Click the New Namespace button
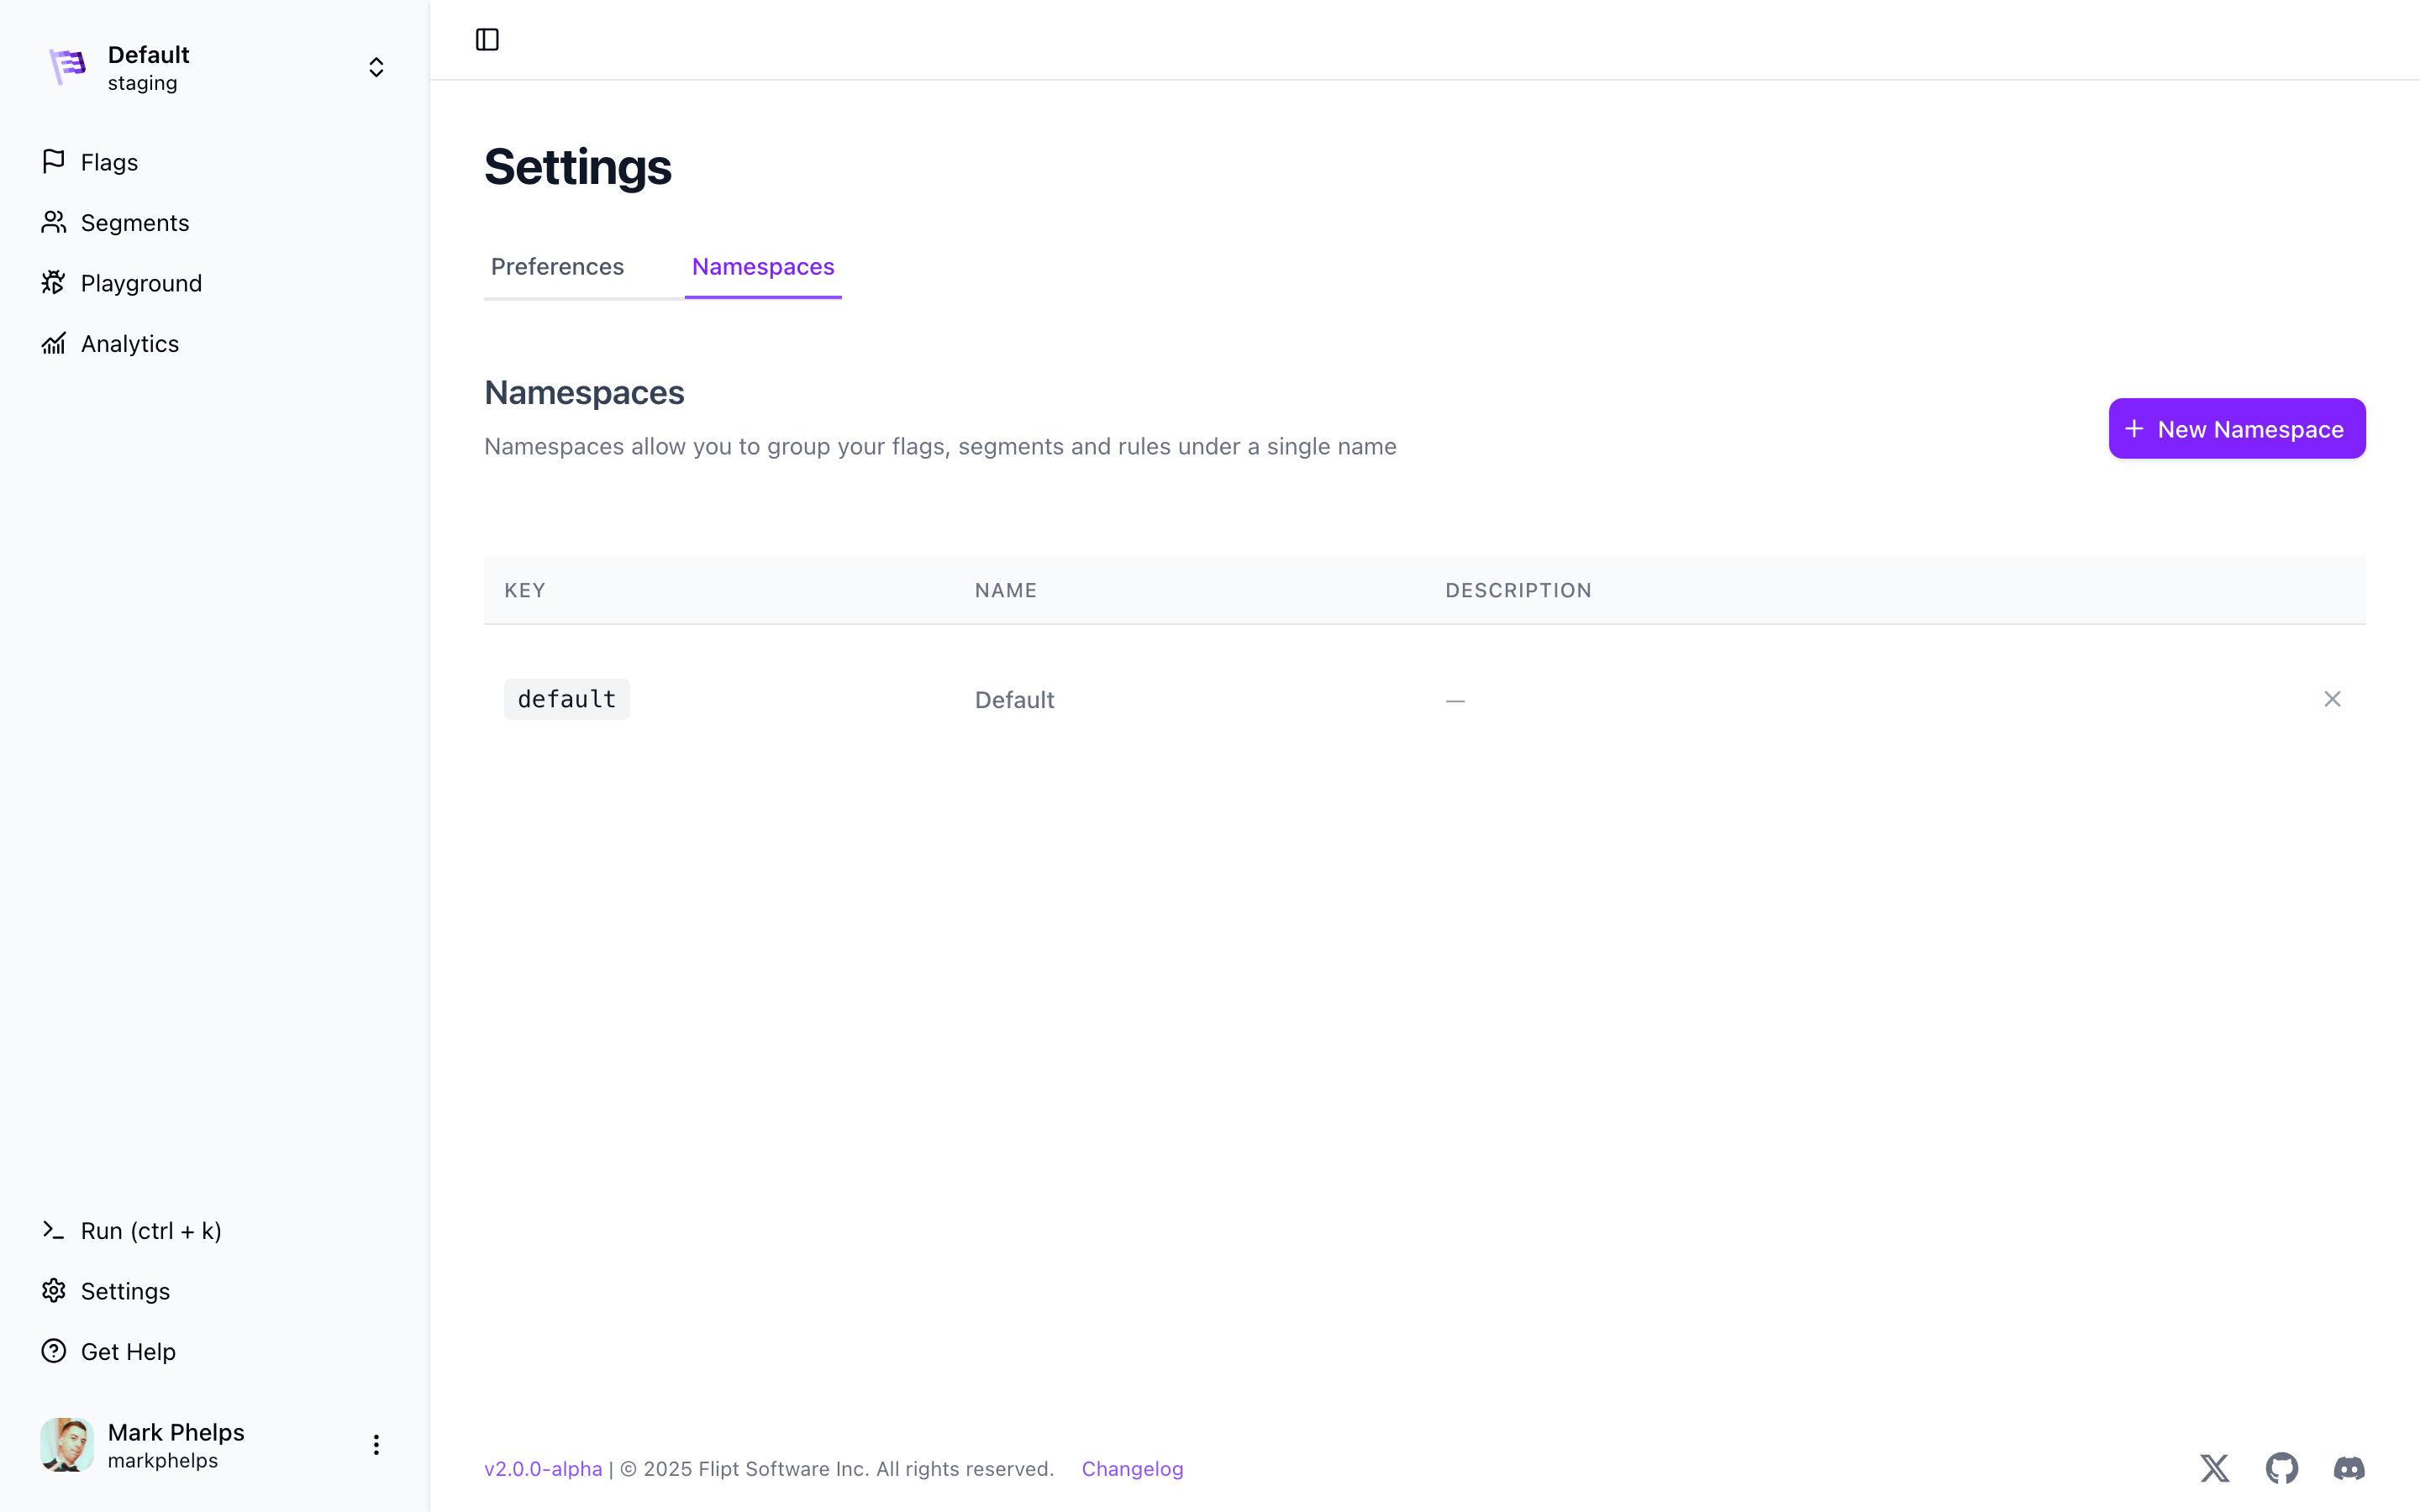Image resolution: width=2420 pixels, height=1512 pixels. [x=2236, y=429]
